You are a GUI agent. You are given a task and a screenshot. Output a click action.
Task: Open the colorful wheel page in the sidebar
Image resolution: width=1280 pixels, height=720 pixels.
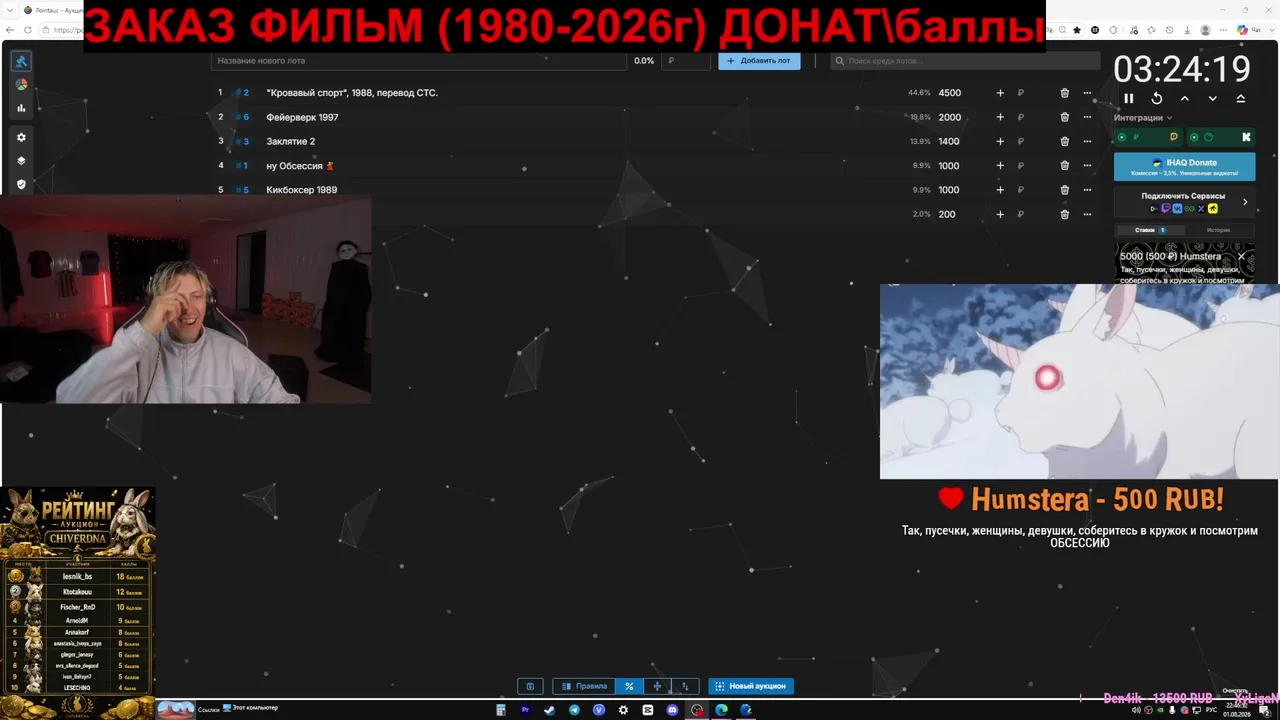coord(21,85)
